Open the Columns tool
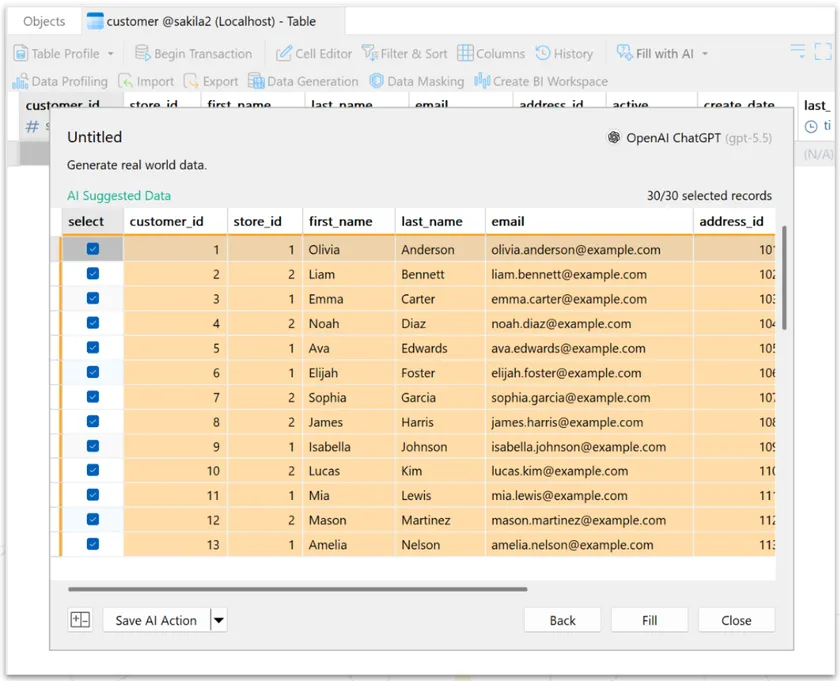 click(x=491, y=54)
